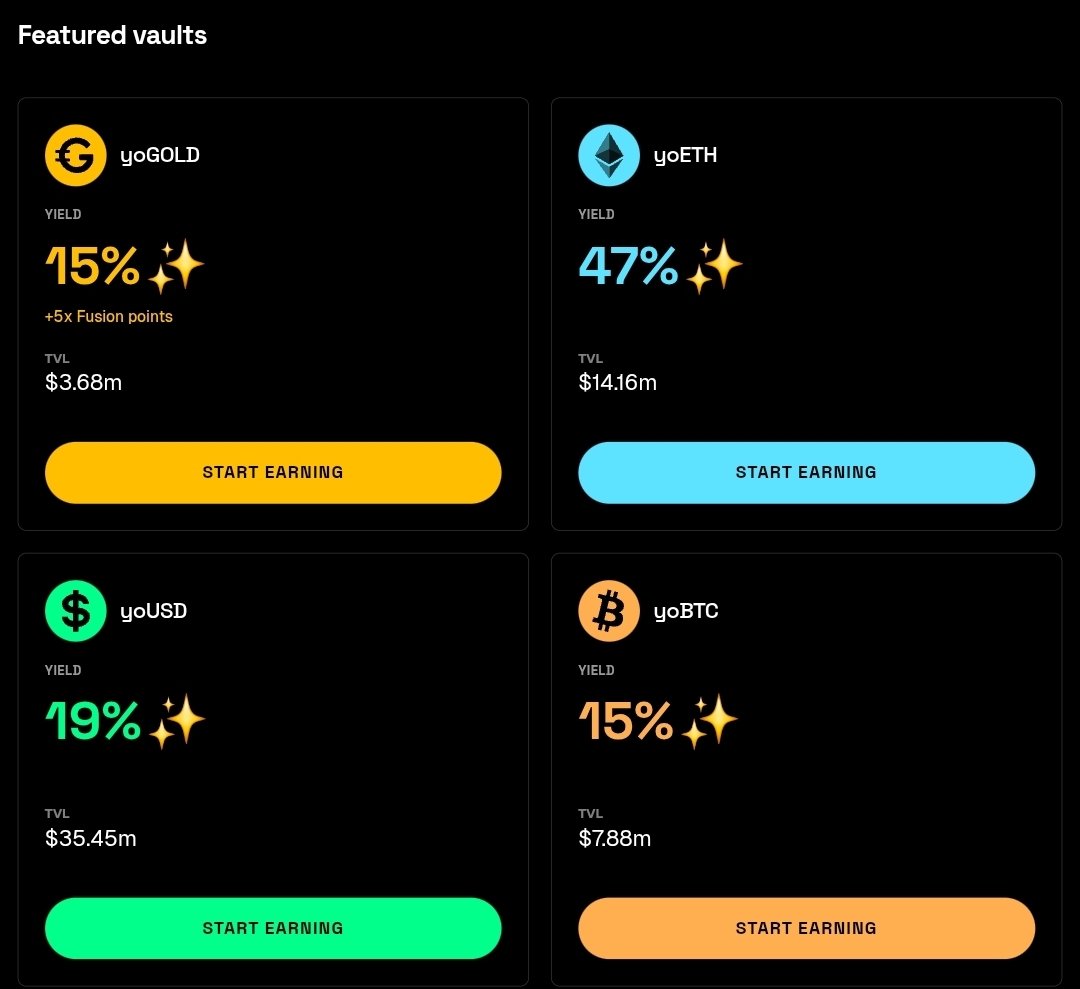Click the yoBTC orange Bitcoin icon
This screenshot has height=989, width=1080.
tap(609, 611)
